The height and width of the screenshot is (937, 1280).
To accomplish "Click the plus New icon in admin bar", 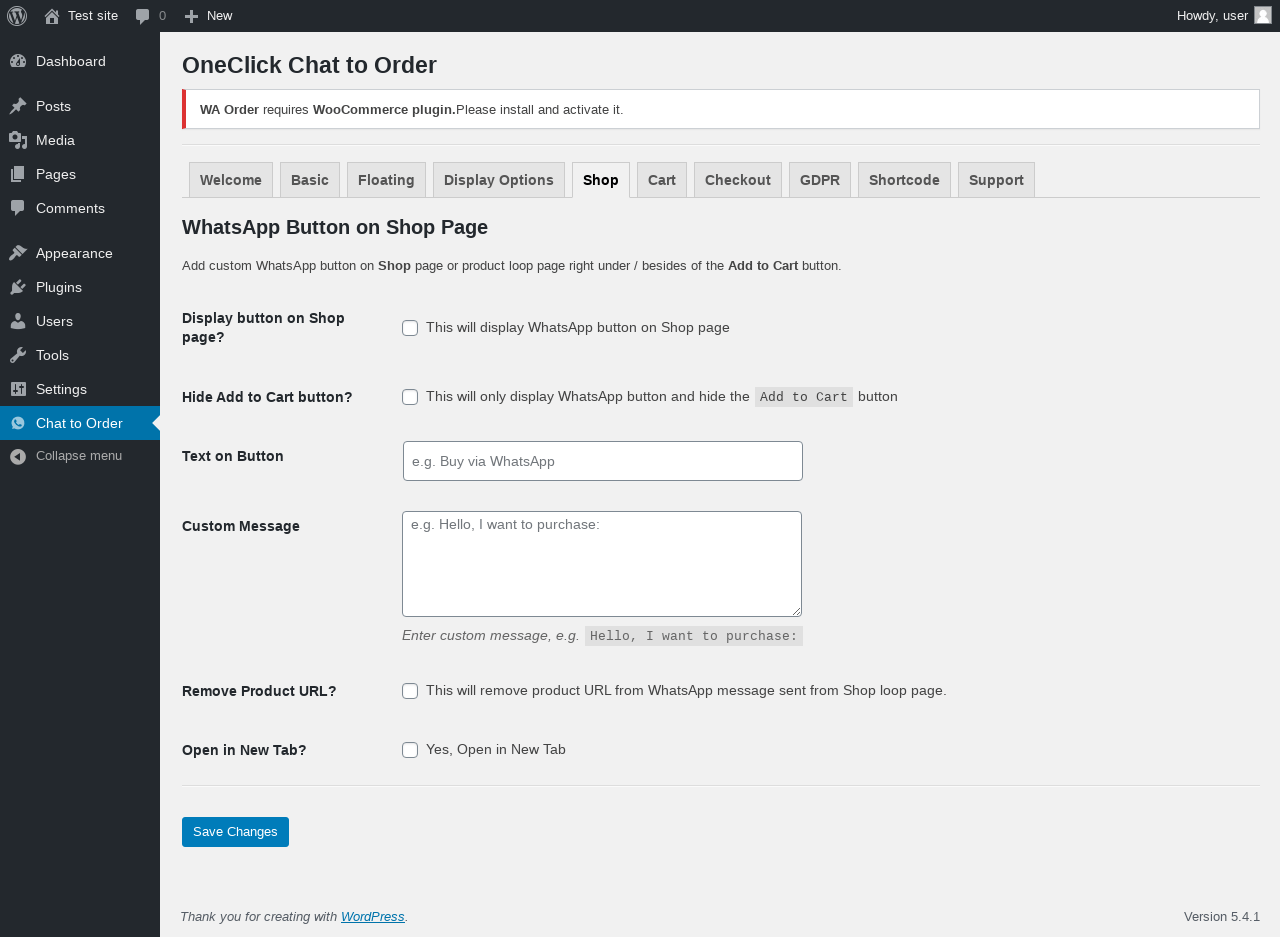I will 192,16.
